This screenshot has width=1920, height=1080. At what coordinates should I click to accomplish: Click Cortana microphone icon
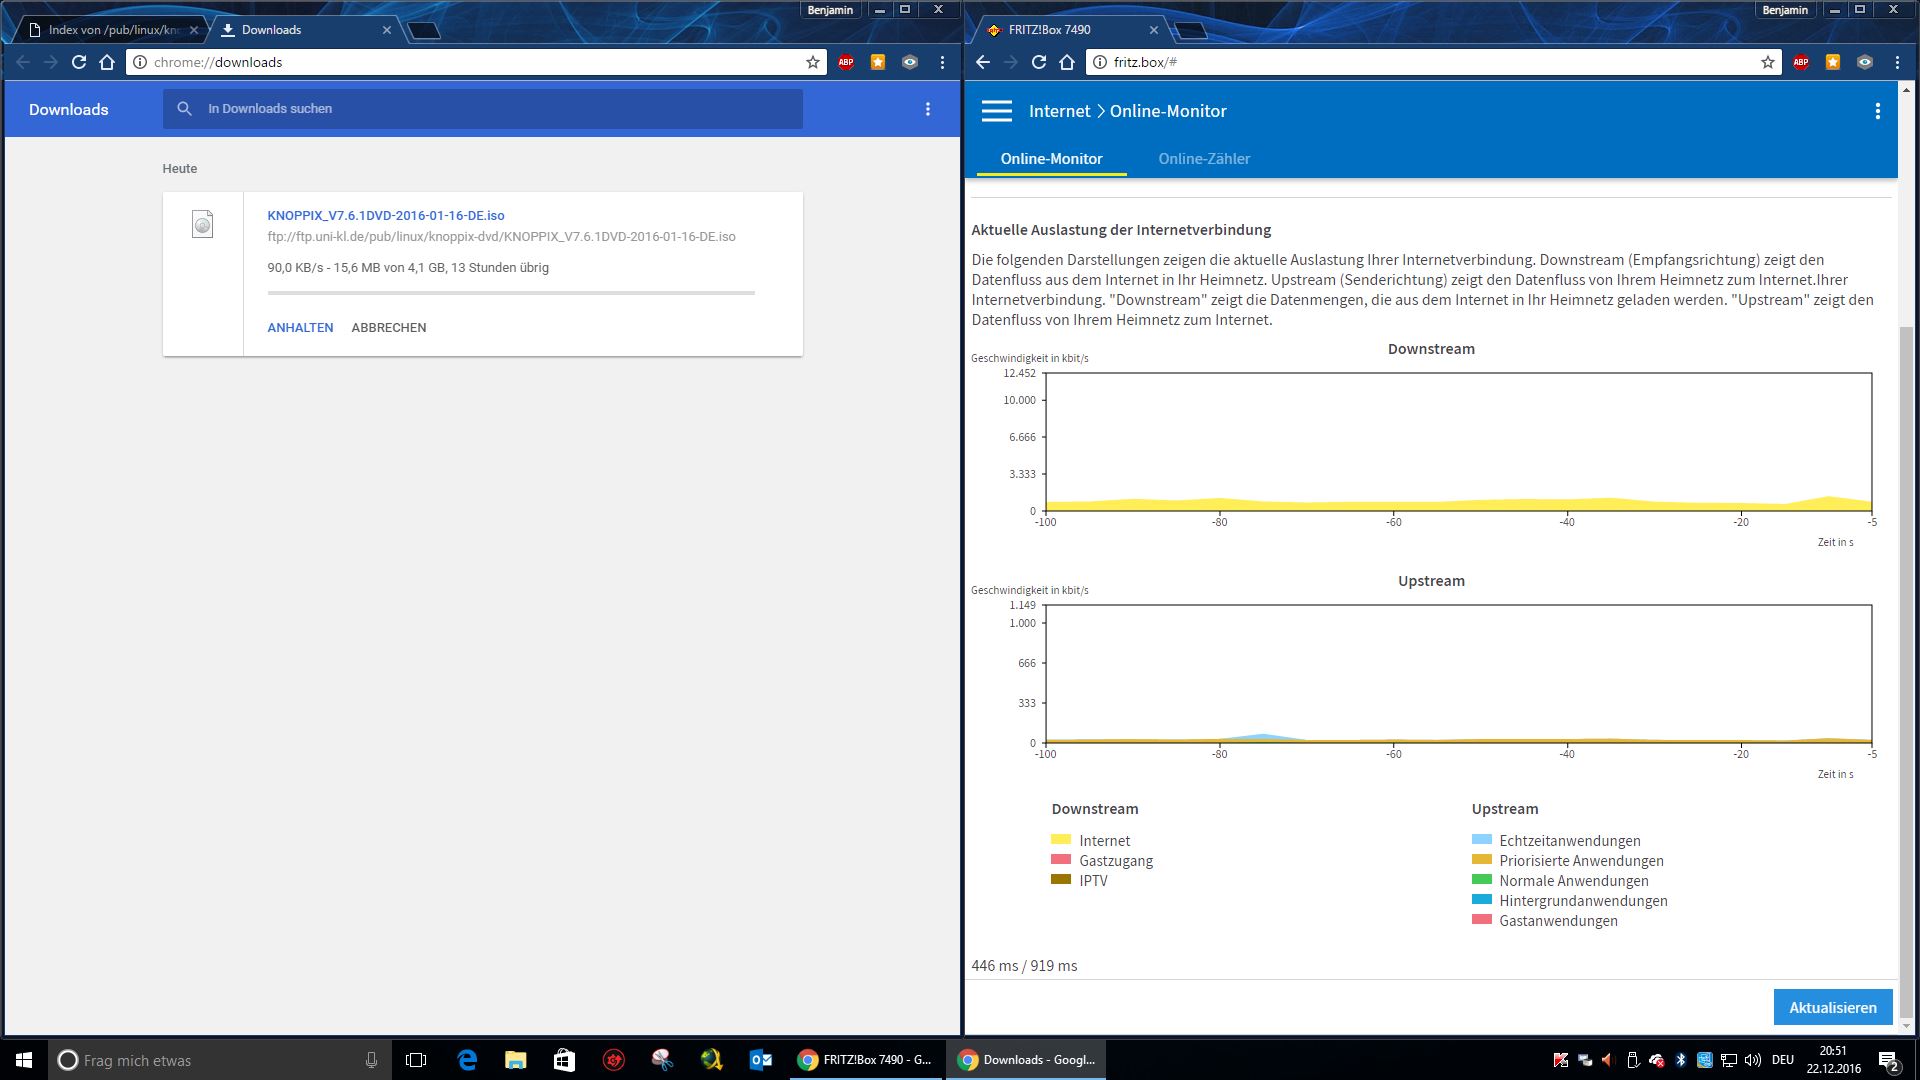pos(371,1060)
